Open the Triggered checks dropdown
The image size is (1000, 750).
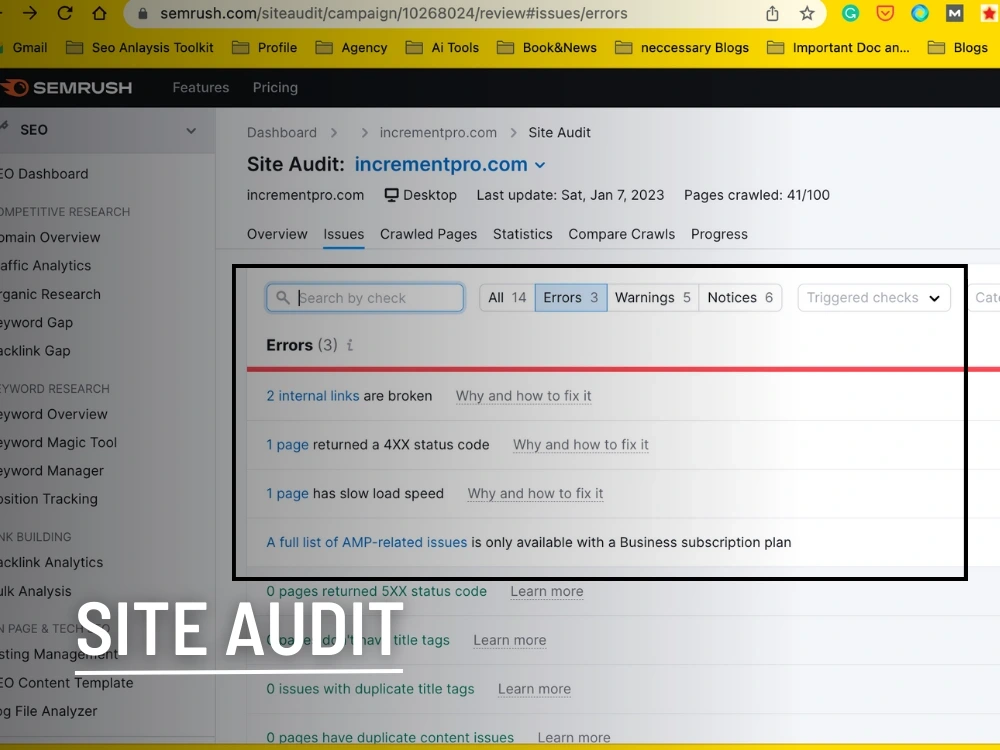coord(874,298)
